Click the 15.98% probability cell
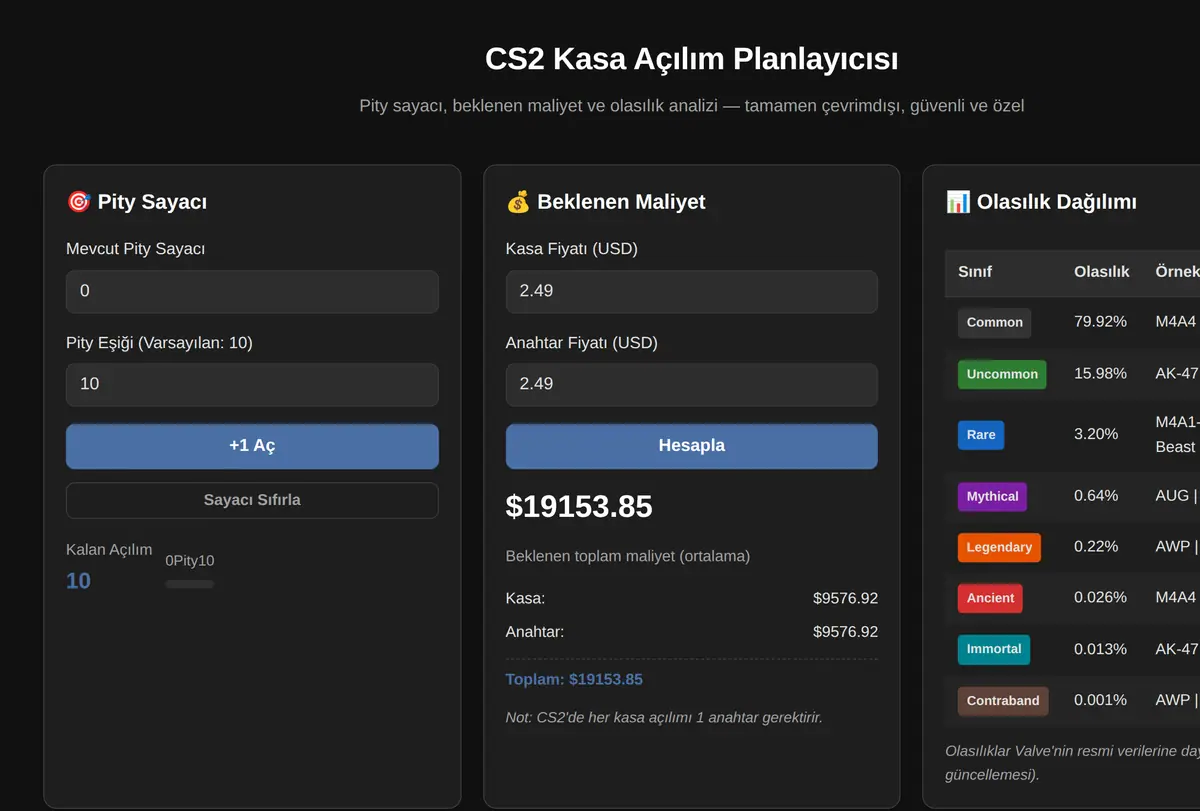The width and height of the screenshot is (1200, 811). click(x=1100, y=373)
